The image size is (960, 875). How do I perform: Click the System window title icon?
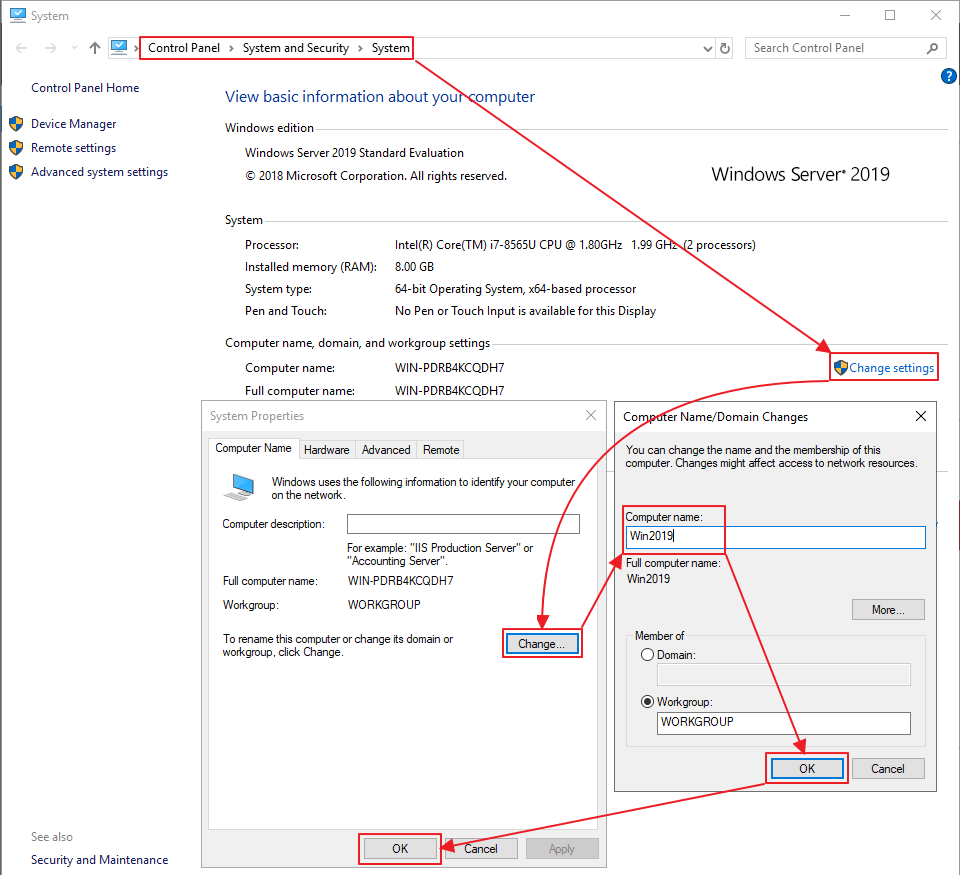(18, 15)
